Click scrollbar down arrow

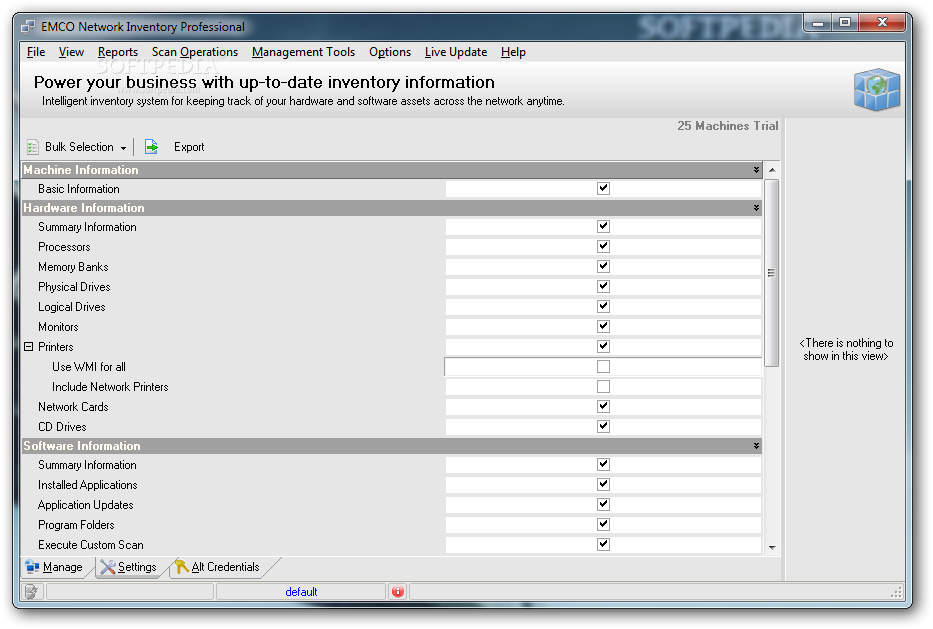(x=772, y=547)
